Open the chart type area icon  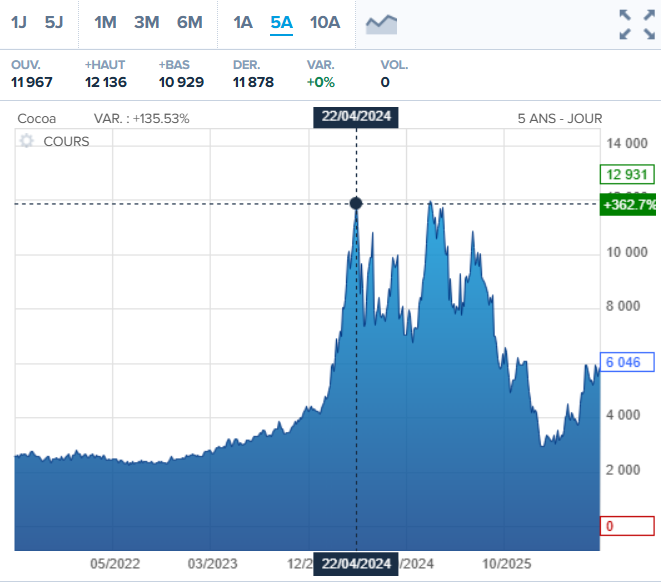click(382, 24)
